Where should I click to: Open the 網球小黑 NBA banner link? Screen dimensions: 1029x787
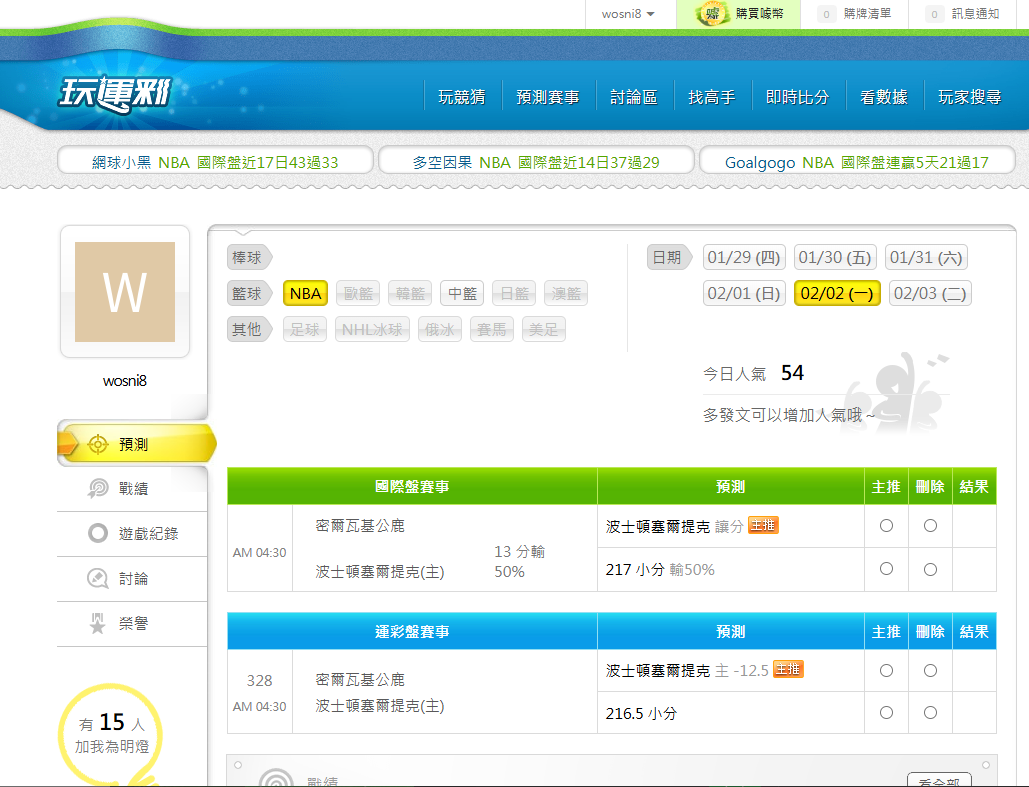point(215,162)
